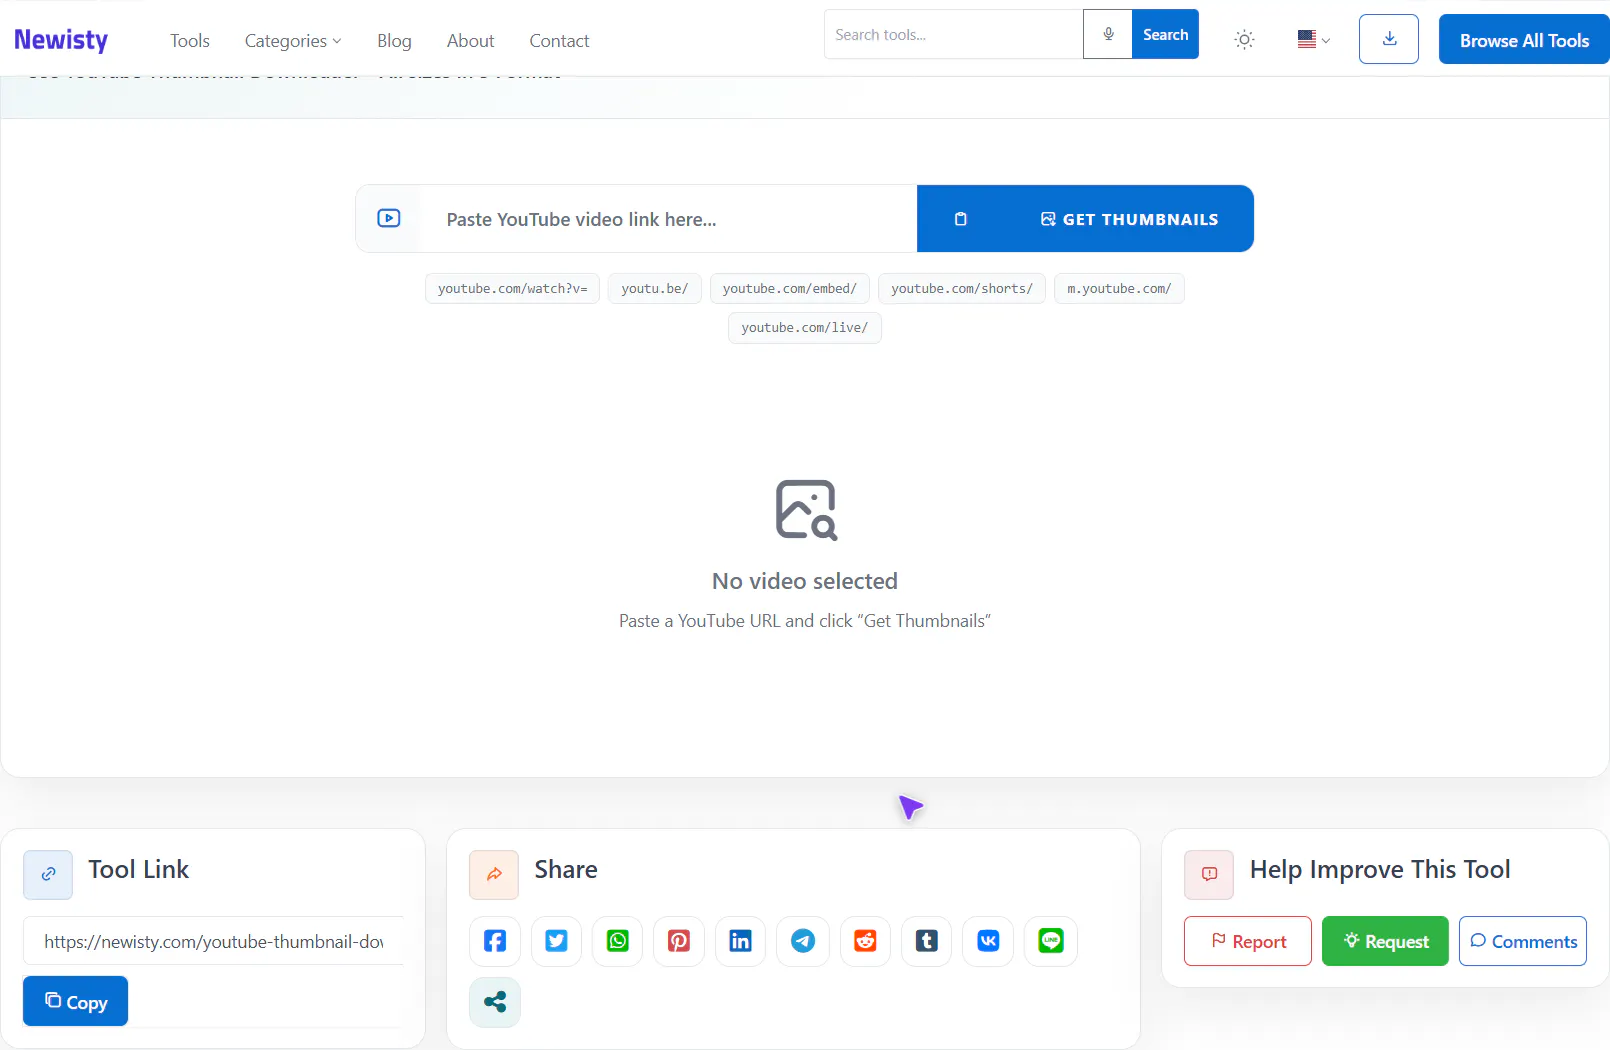
Task: Open the Contact page
Action: tap(559, 41)
